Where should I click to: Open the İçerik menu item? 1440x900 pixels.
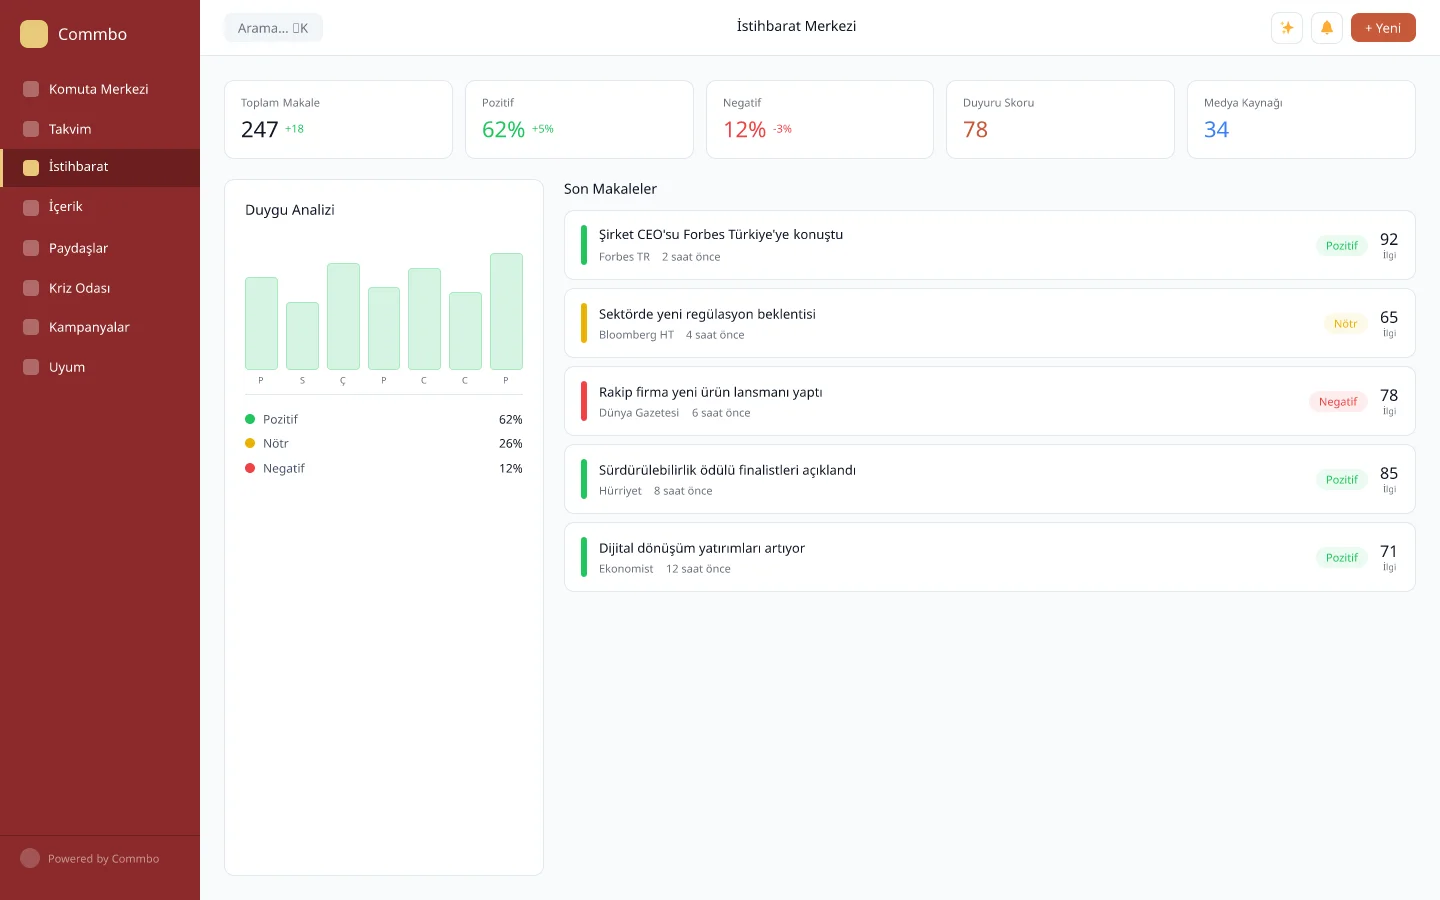[66, 207]
